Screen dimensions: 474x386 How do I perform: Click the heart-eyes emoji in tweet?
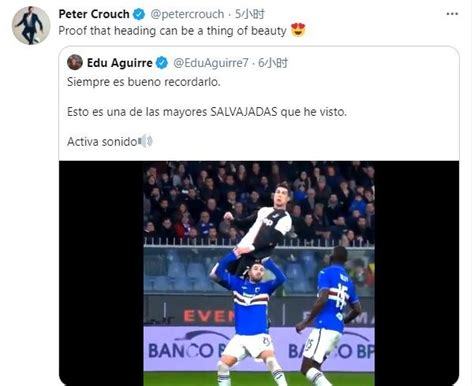click(x=298, y=30)
